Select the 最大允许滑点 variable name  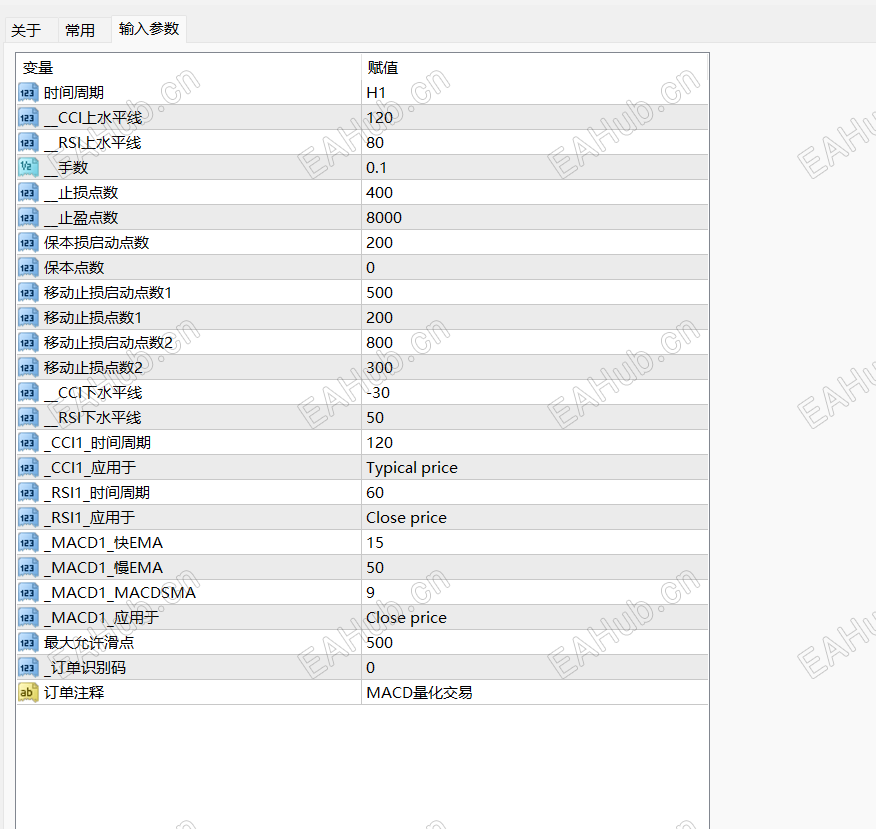pyautogui.click(x=89, y=643)
